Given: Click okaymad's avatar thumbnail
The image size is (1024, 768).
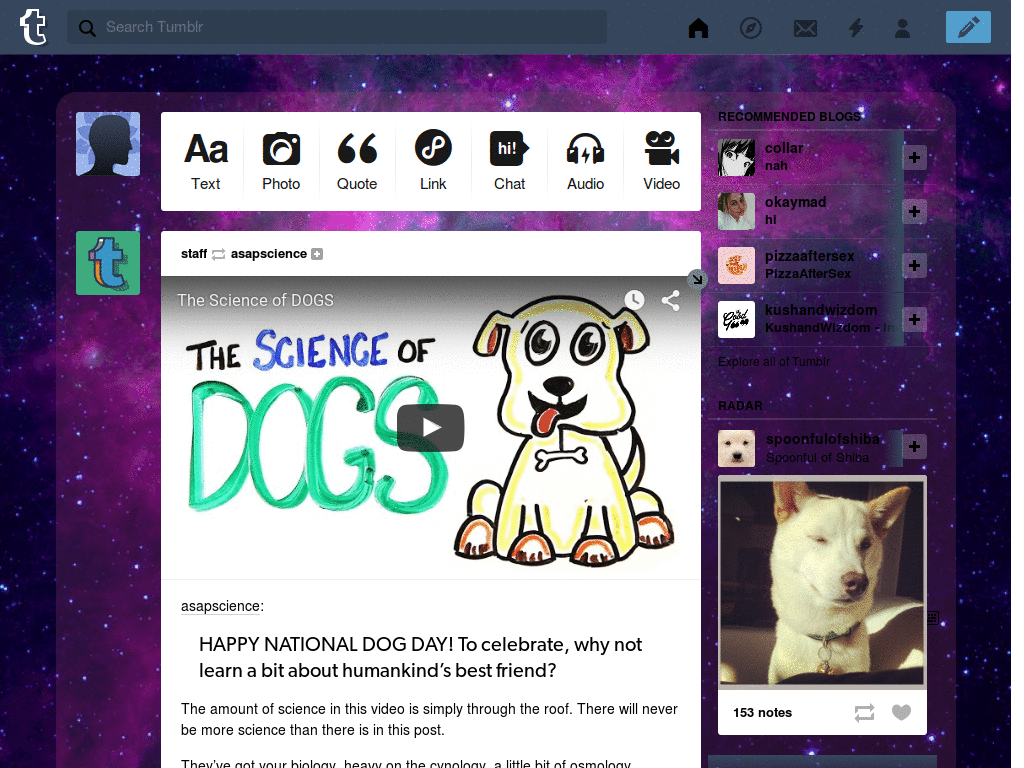Looking at the screenshot, I should point(736,212).
